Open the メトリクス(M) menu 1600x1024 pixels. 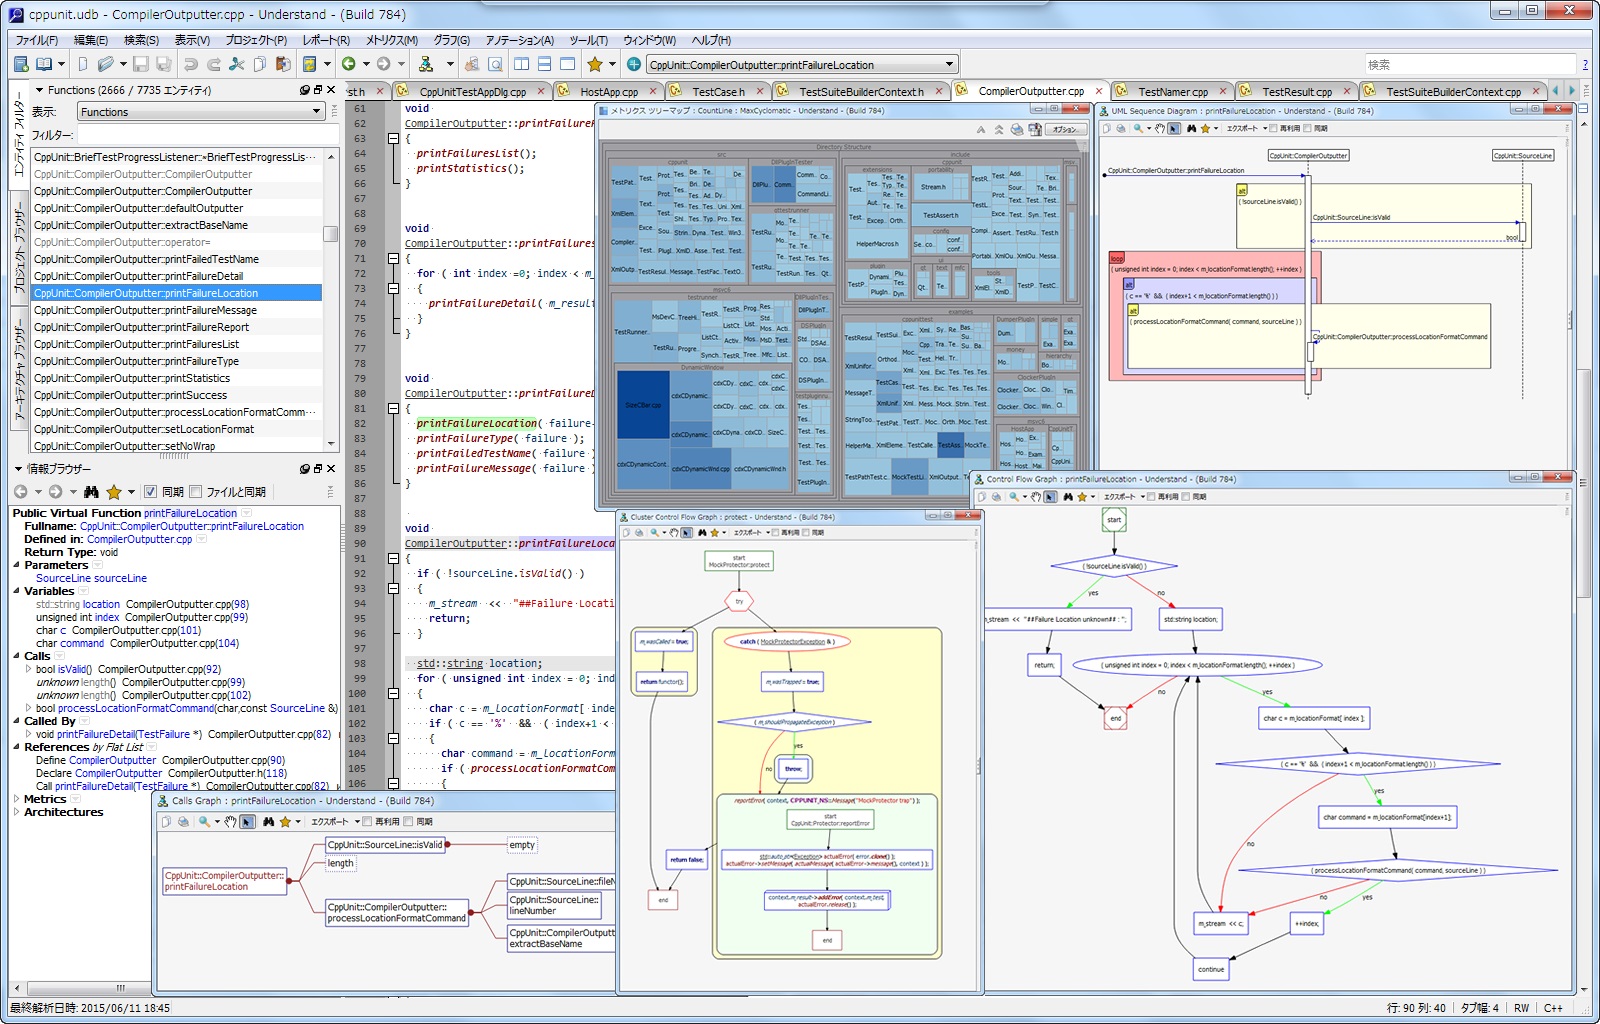[x=391, y=40]
